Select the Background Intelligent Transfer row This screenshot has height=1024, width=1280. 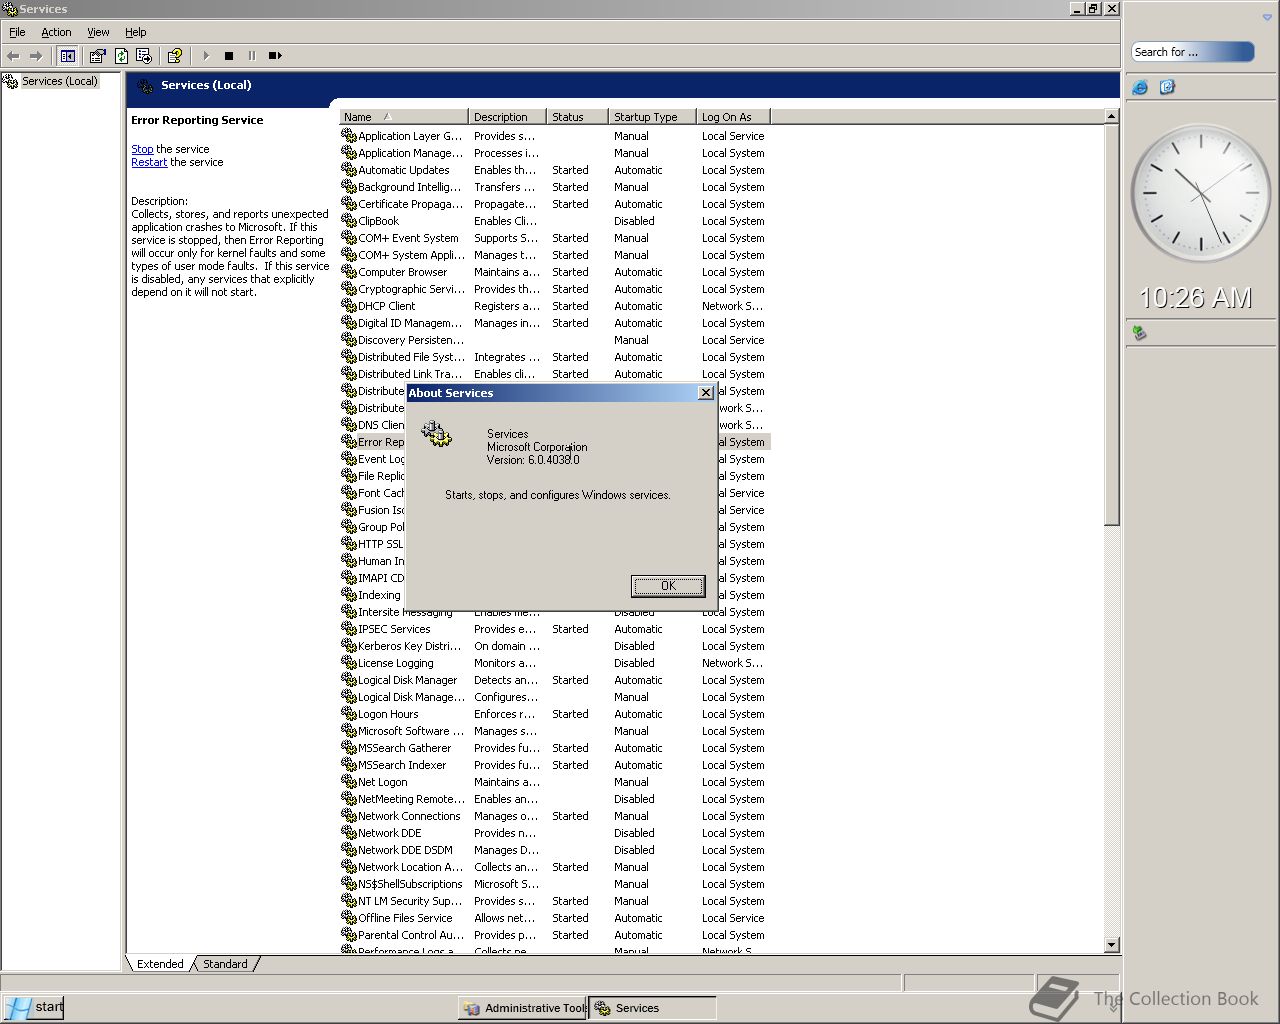[x=555, y=187]
